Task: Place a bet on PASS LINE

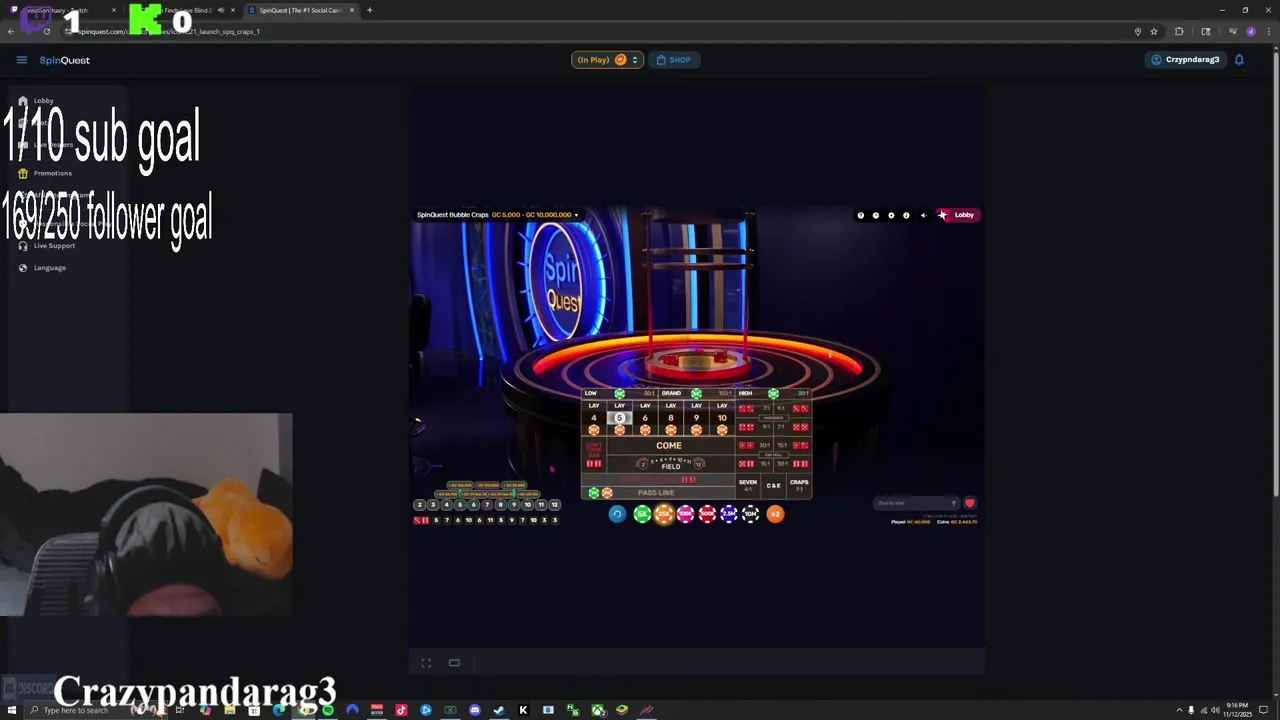Action: pyautogui.click(x=659, y=493)
